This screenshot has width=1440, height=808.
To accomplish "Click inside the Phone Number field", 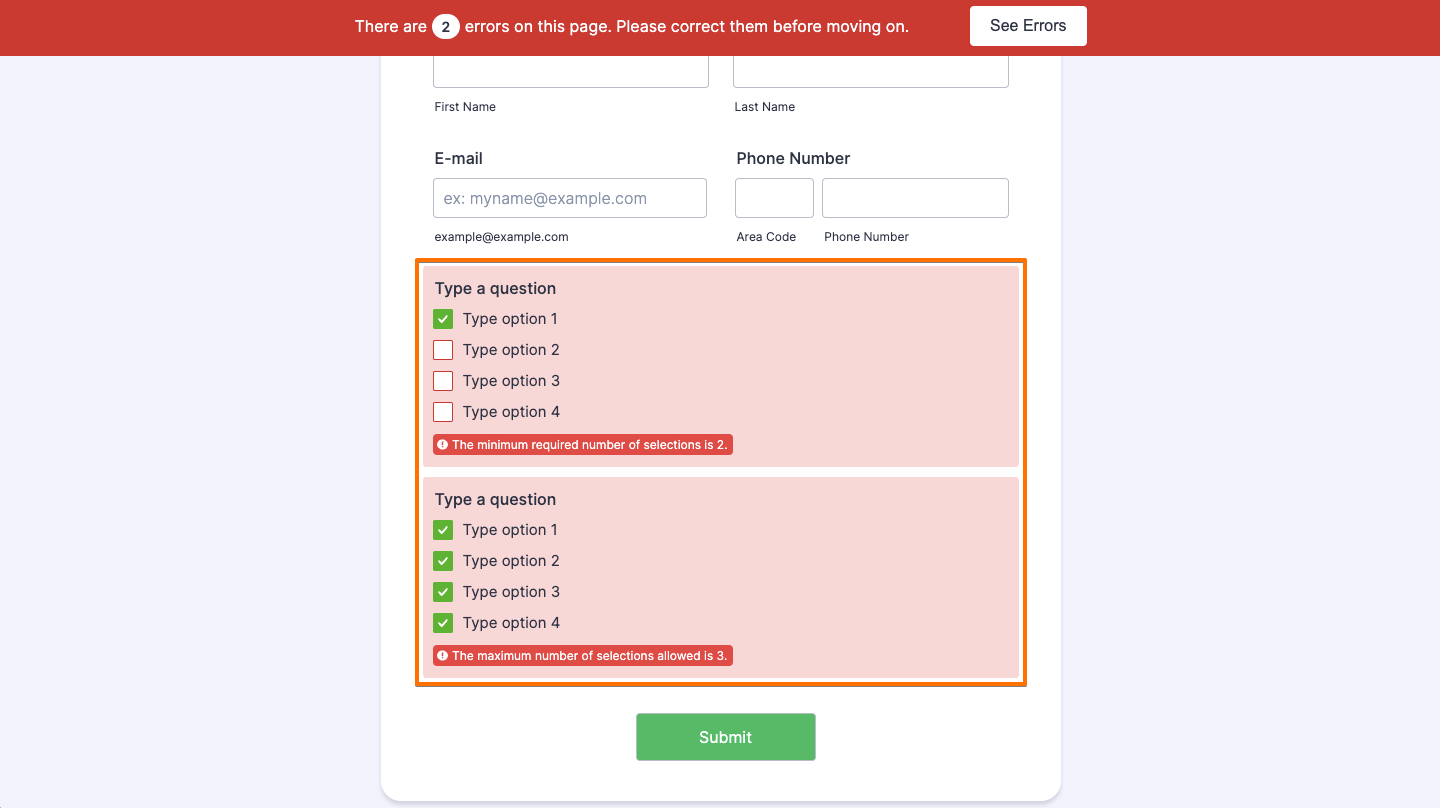I will (x=914, y=198).
